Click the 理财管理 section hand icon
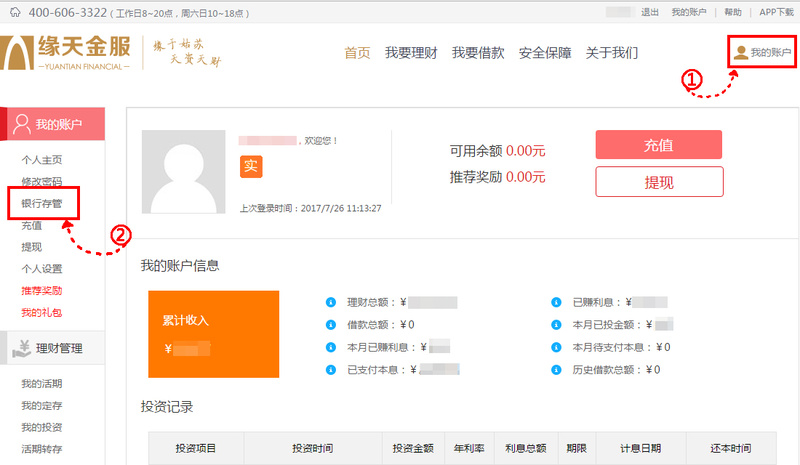Viewport: 800px width, 465px height. click(x=21, y=348)
